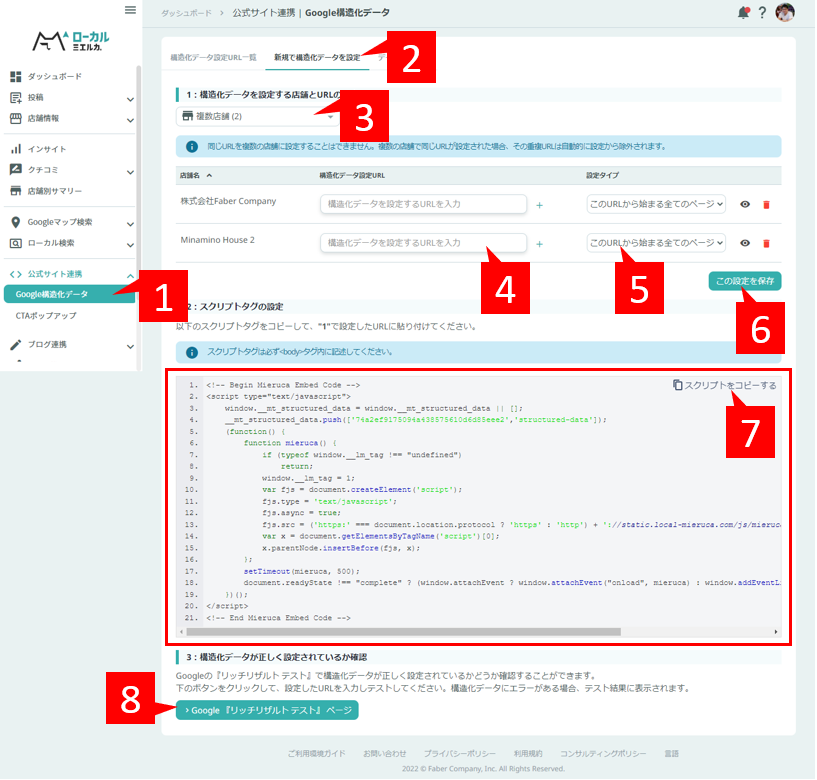
Task: Click the info icon in the body tag notice
Action: 192,353
